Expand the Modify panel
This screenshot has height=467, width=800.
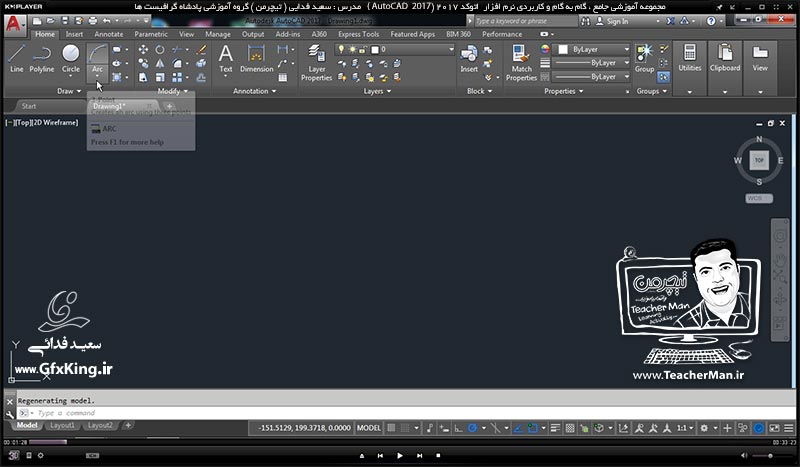click(x=172, y=91)
